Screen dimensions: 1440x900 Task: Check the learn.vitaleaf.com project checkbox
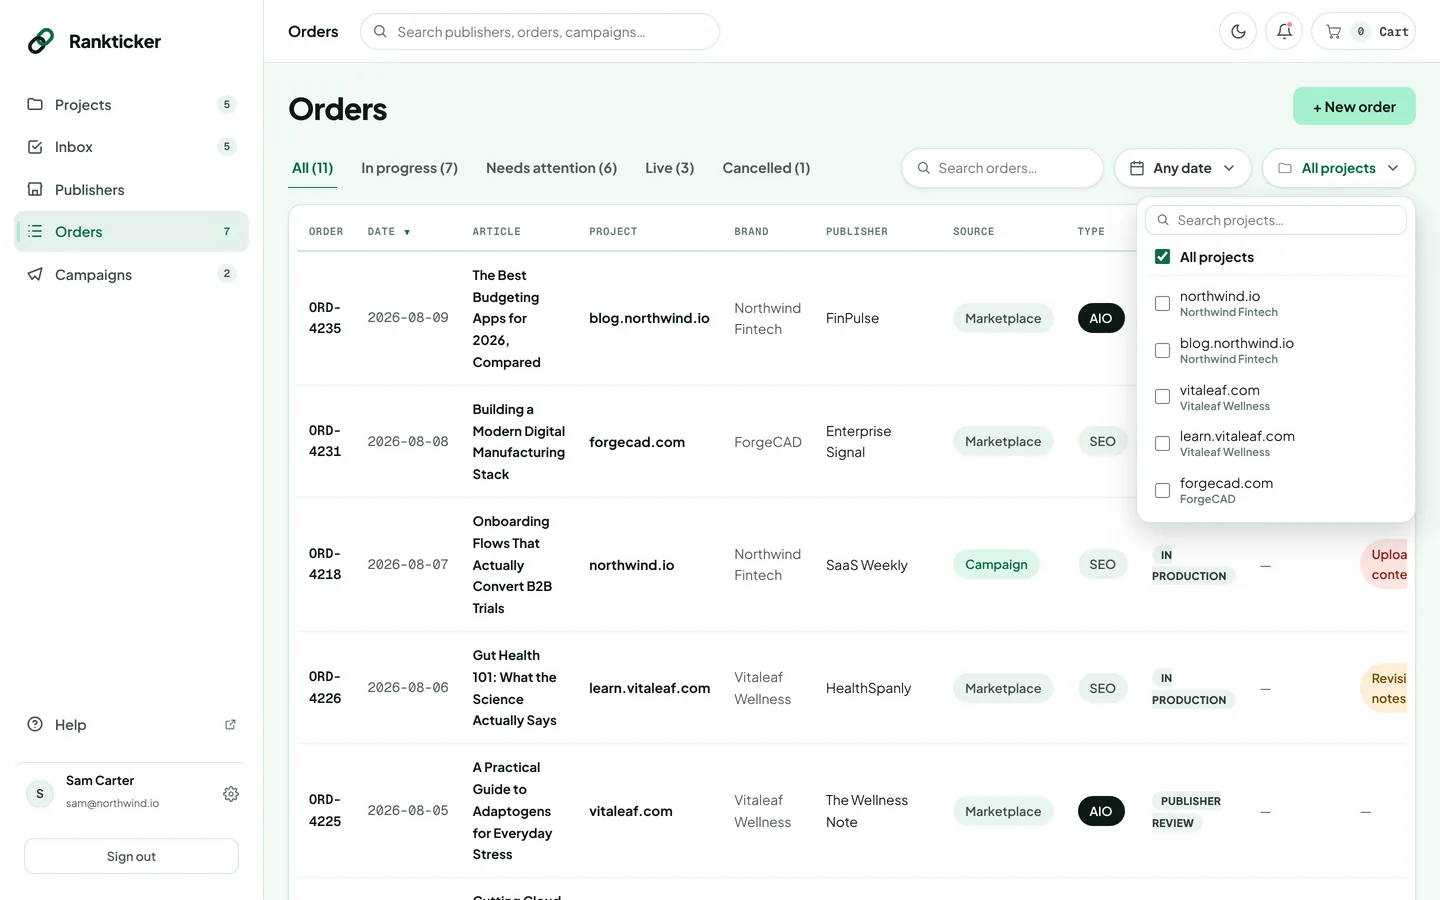pyautogui.click(x=1162, y=443)
